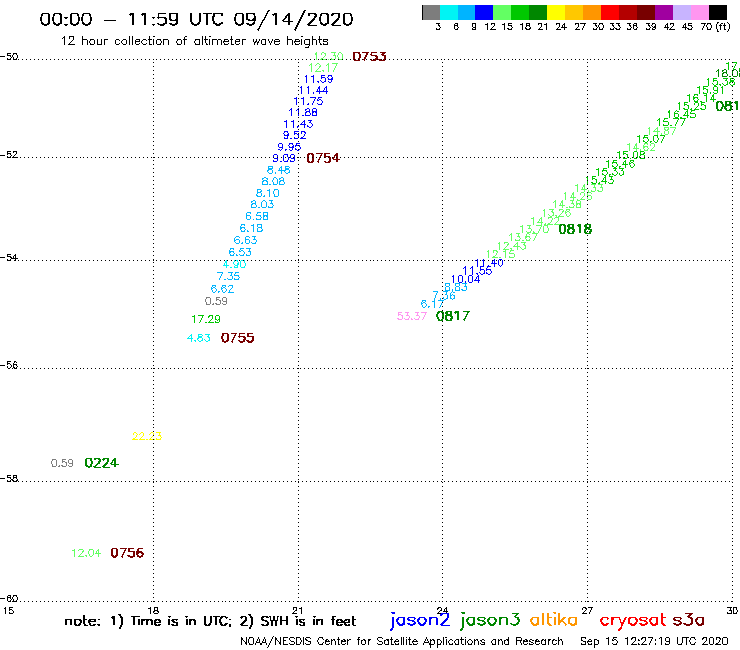Viewport: 740px width, 650px height.
Task: Click the 18 longitude axis label
Action: [x=153, y=610]
